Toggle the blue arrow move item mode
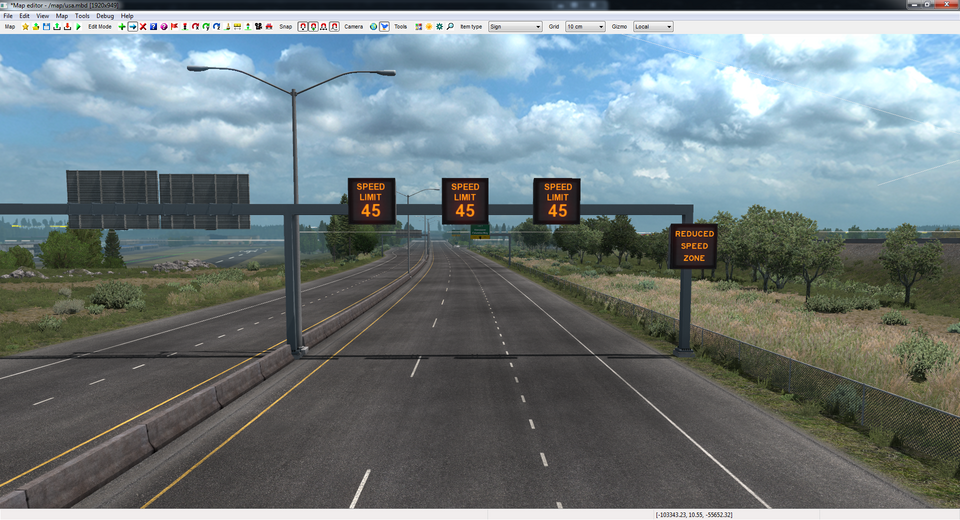Viewport: 960px width, 520px height. 133,27
